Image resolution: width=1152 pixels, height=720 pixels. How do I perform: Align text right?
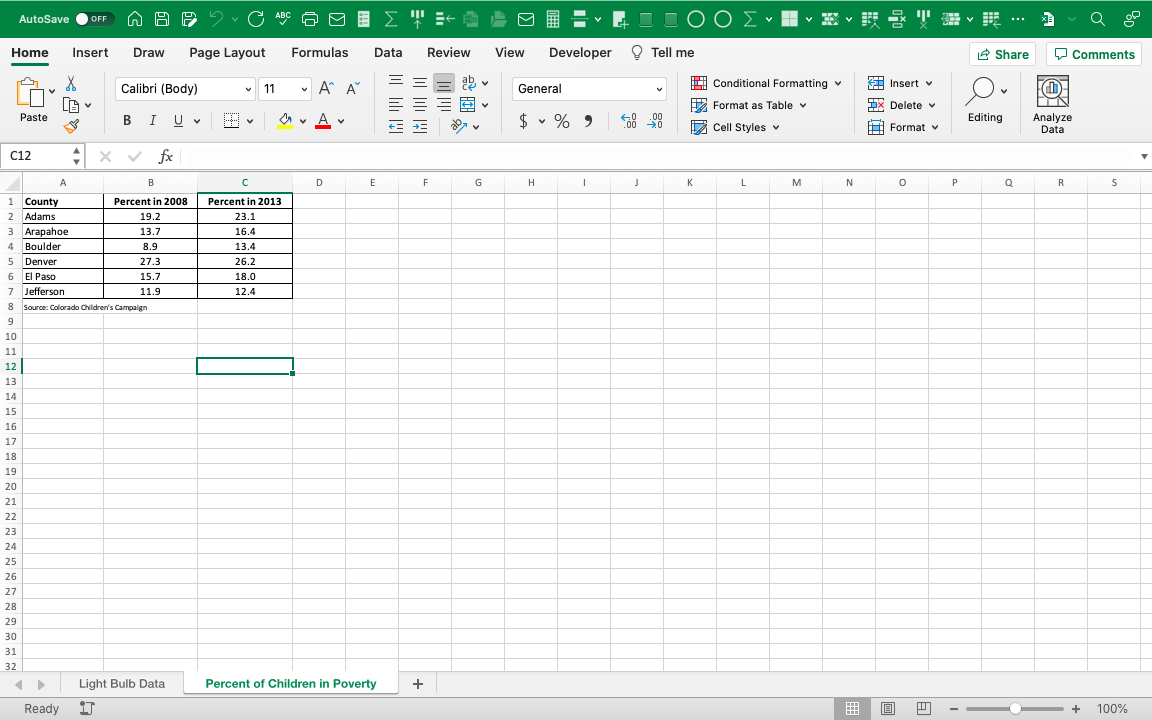click(x=444, y=105)
